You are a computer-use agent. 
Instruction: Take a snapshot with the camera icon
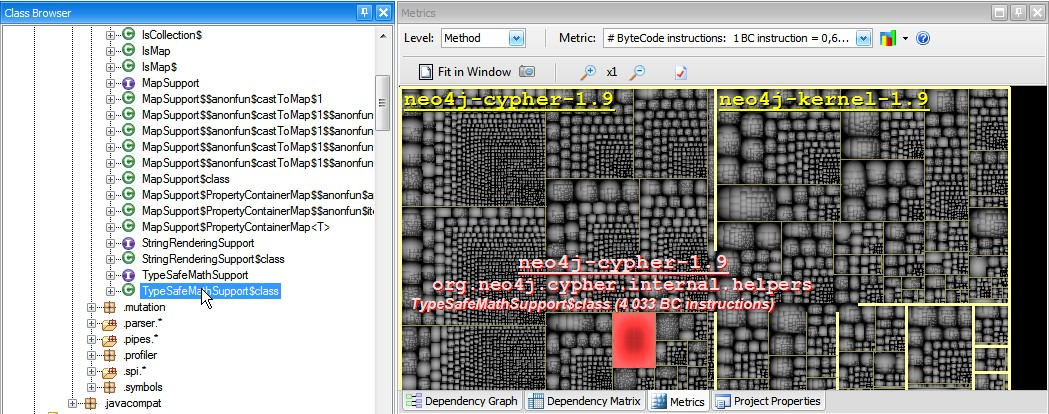click(527, 72)
